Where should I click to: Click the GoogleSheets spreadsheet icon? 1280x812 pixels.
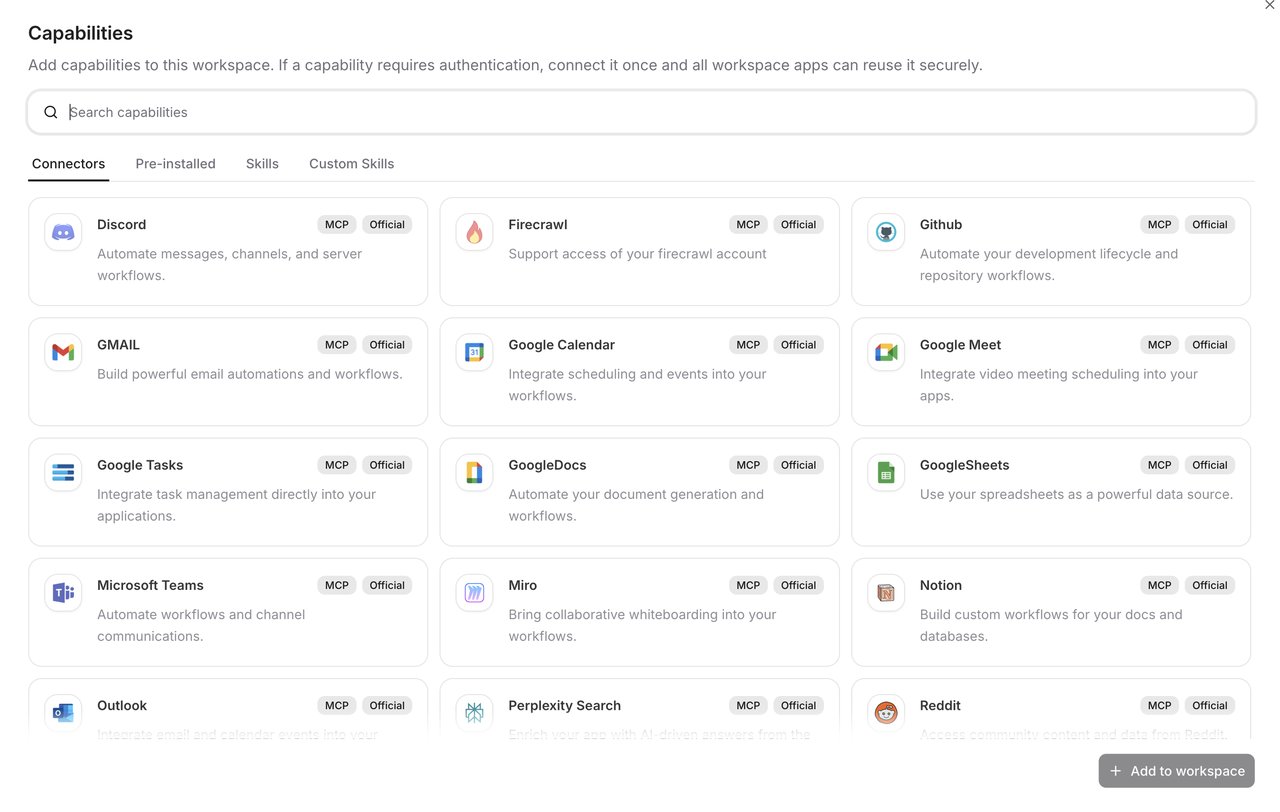point(886,472)
